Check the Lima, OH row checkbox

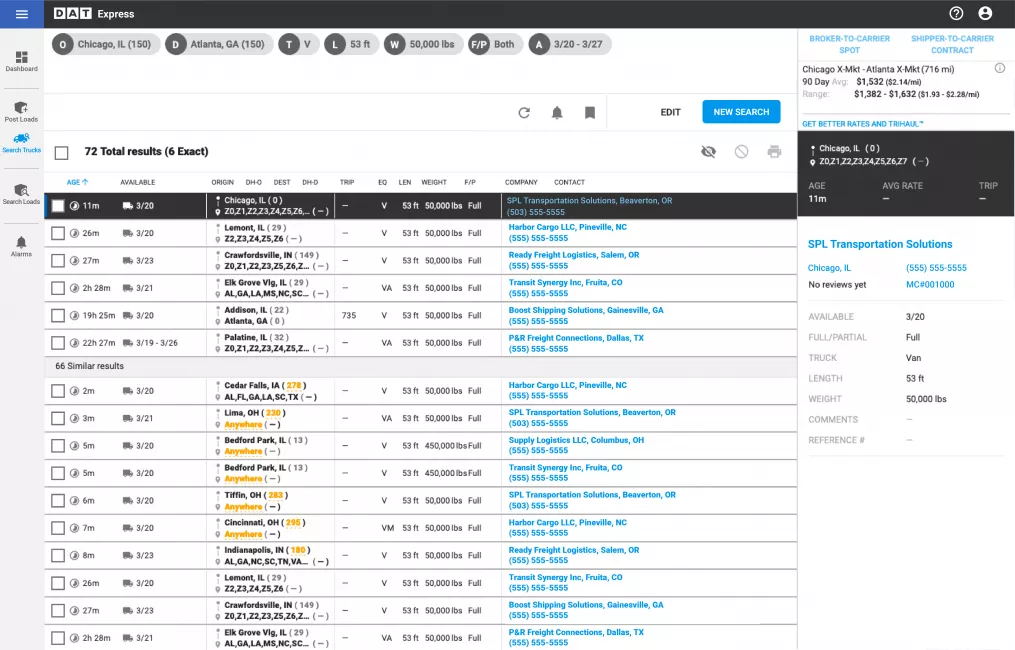[x=58, y=418]
